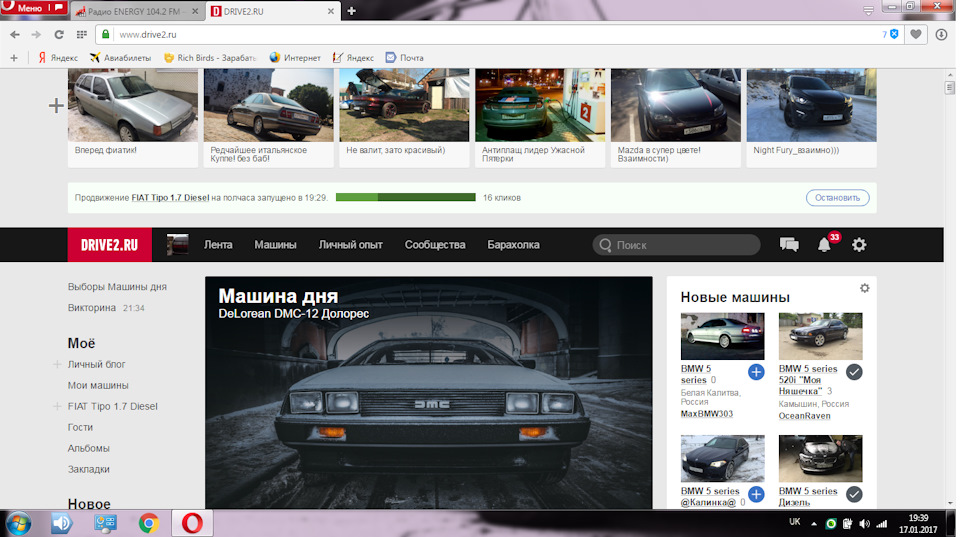The height and width of the screenshot is (537, 960).
Task: Click the green promotion progress bar
Action: click(x=405, y=197)
